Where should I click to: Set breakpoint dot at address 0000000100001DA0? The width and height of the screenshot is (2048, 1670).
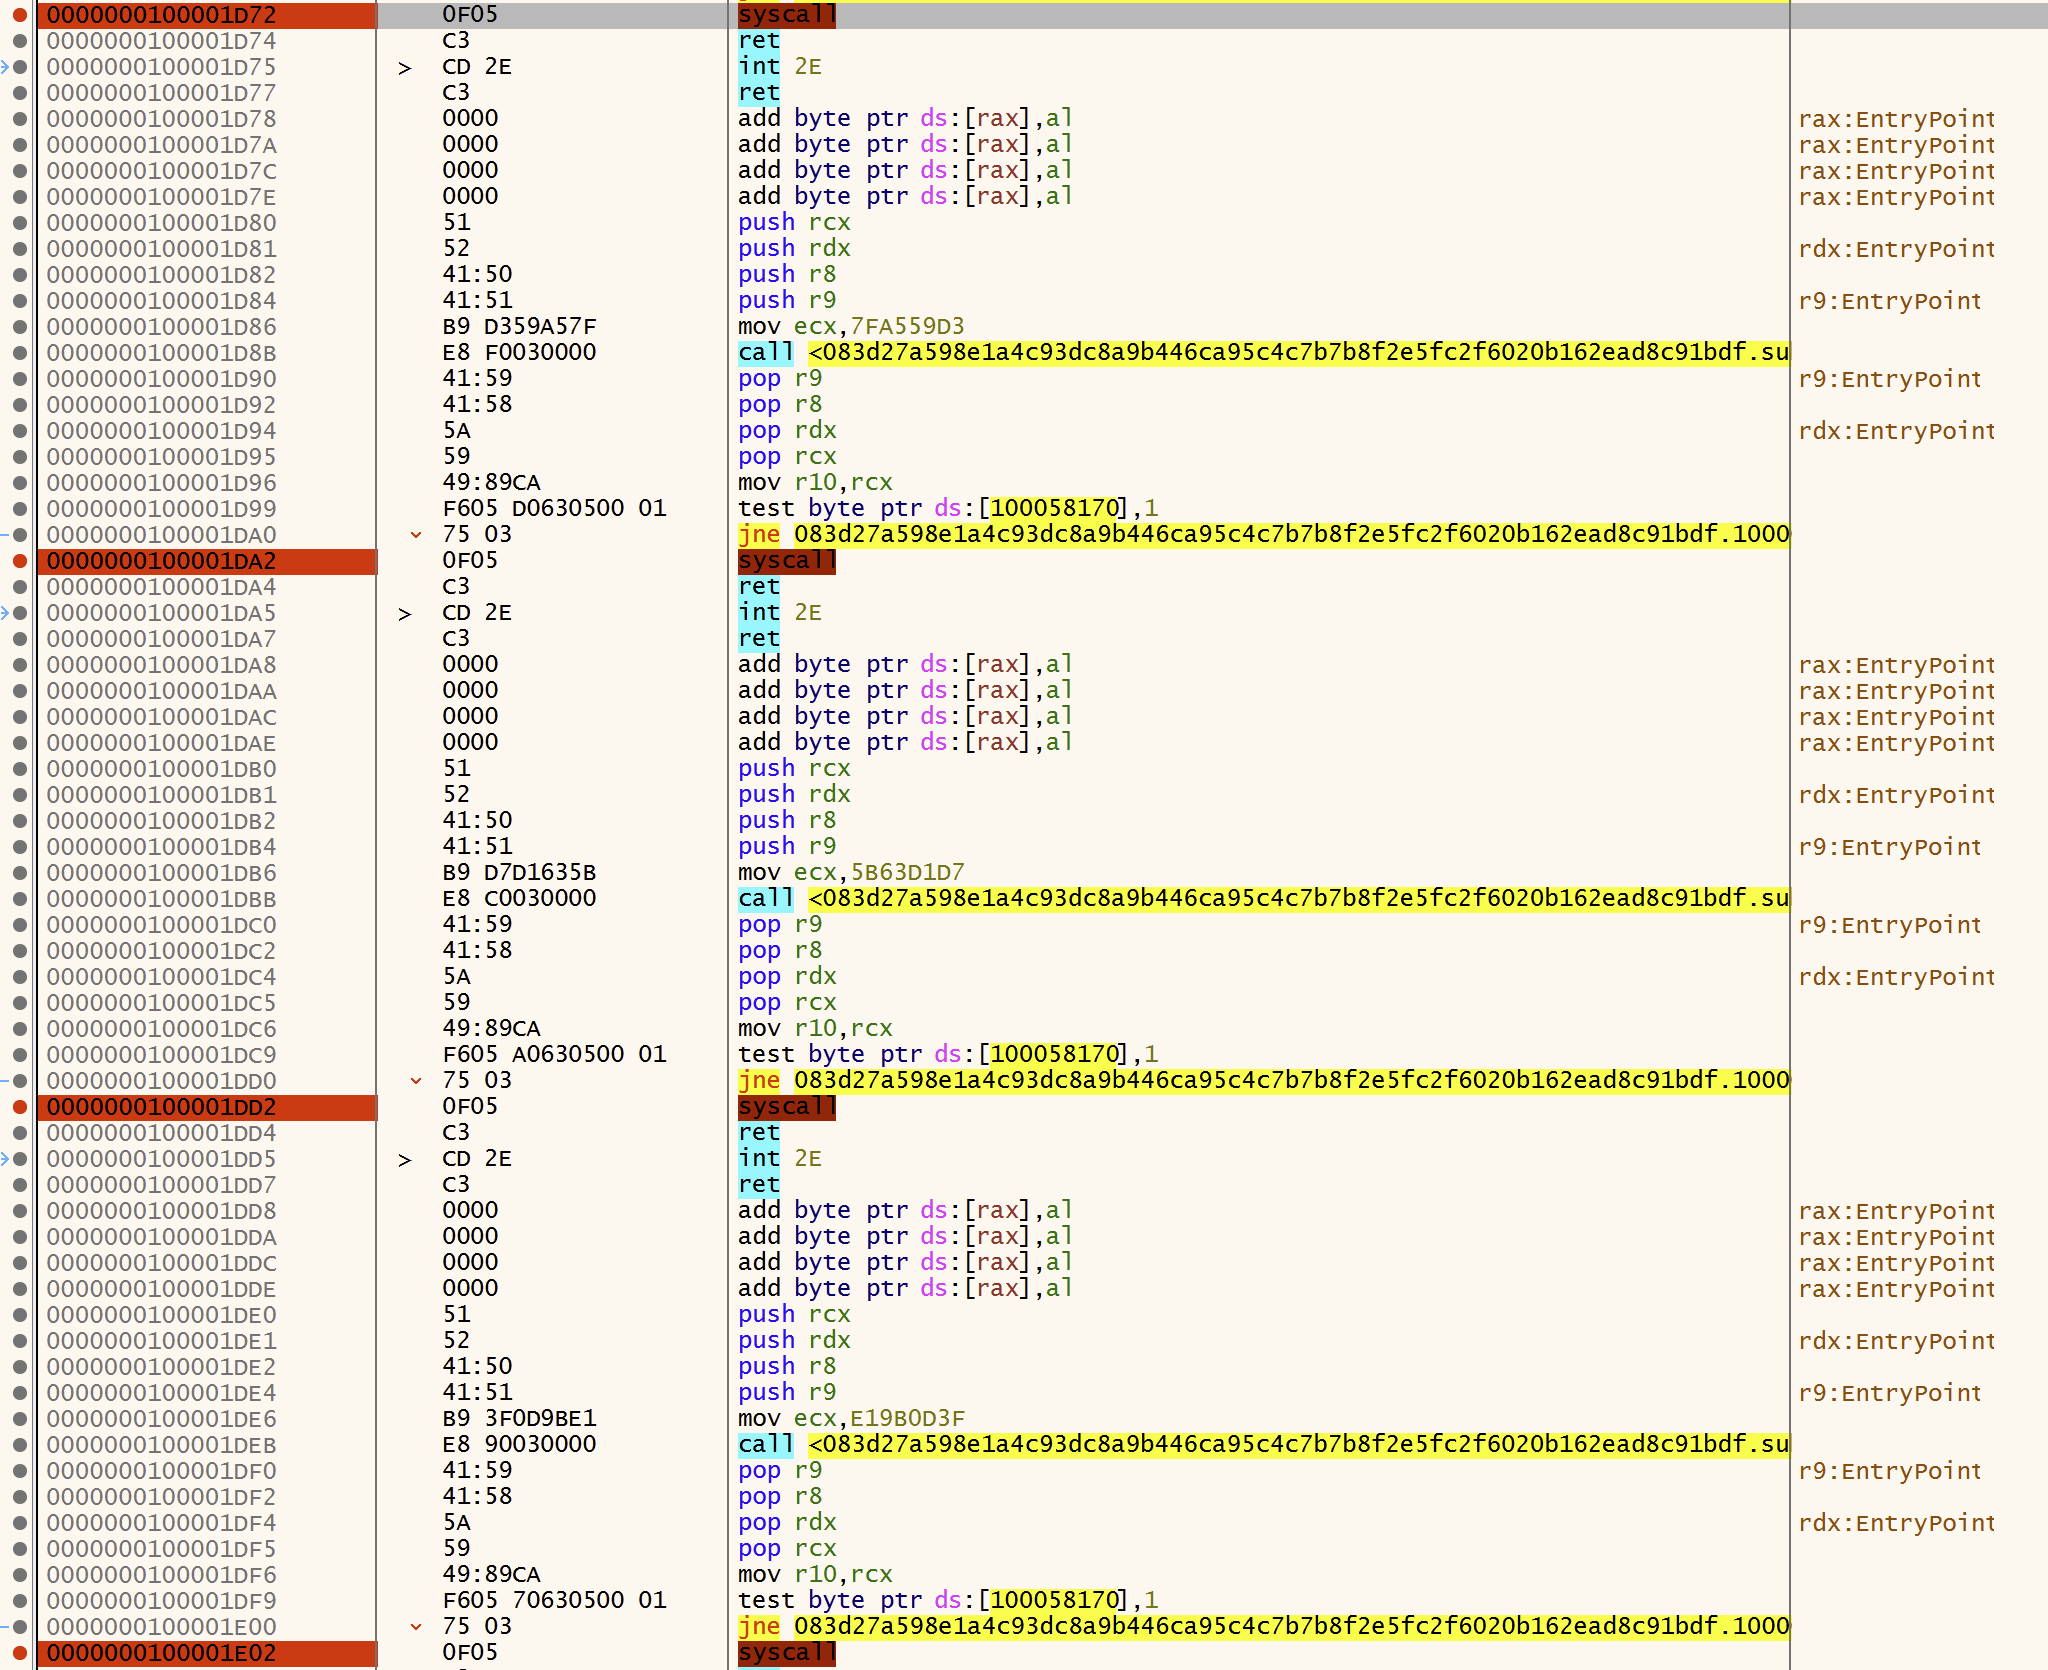pos(19,535)
